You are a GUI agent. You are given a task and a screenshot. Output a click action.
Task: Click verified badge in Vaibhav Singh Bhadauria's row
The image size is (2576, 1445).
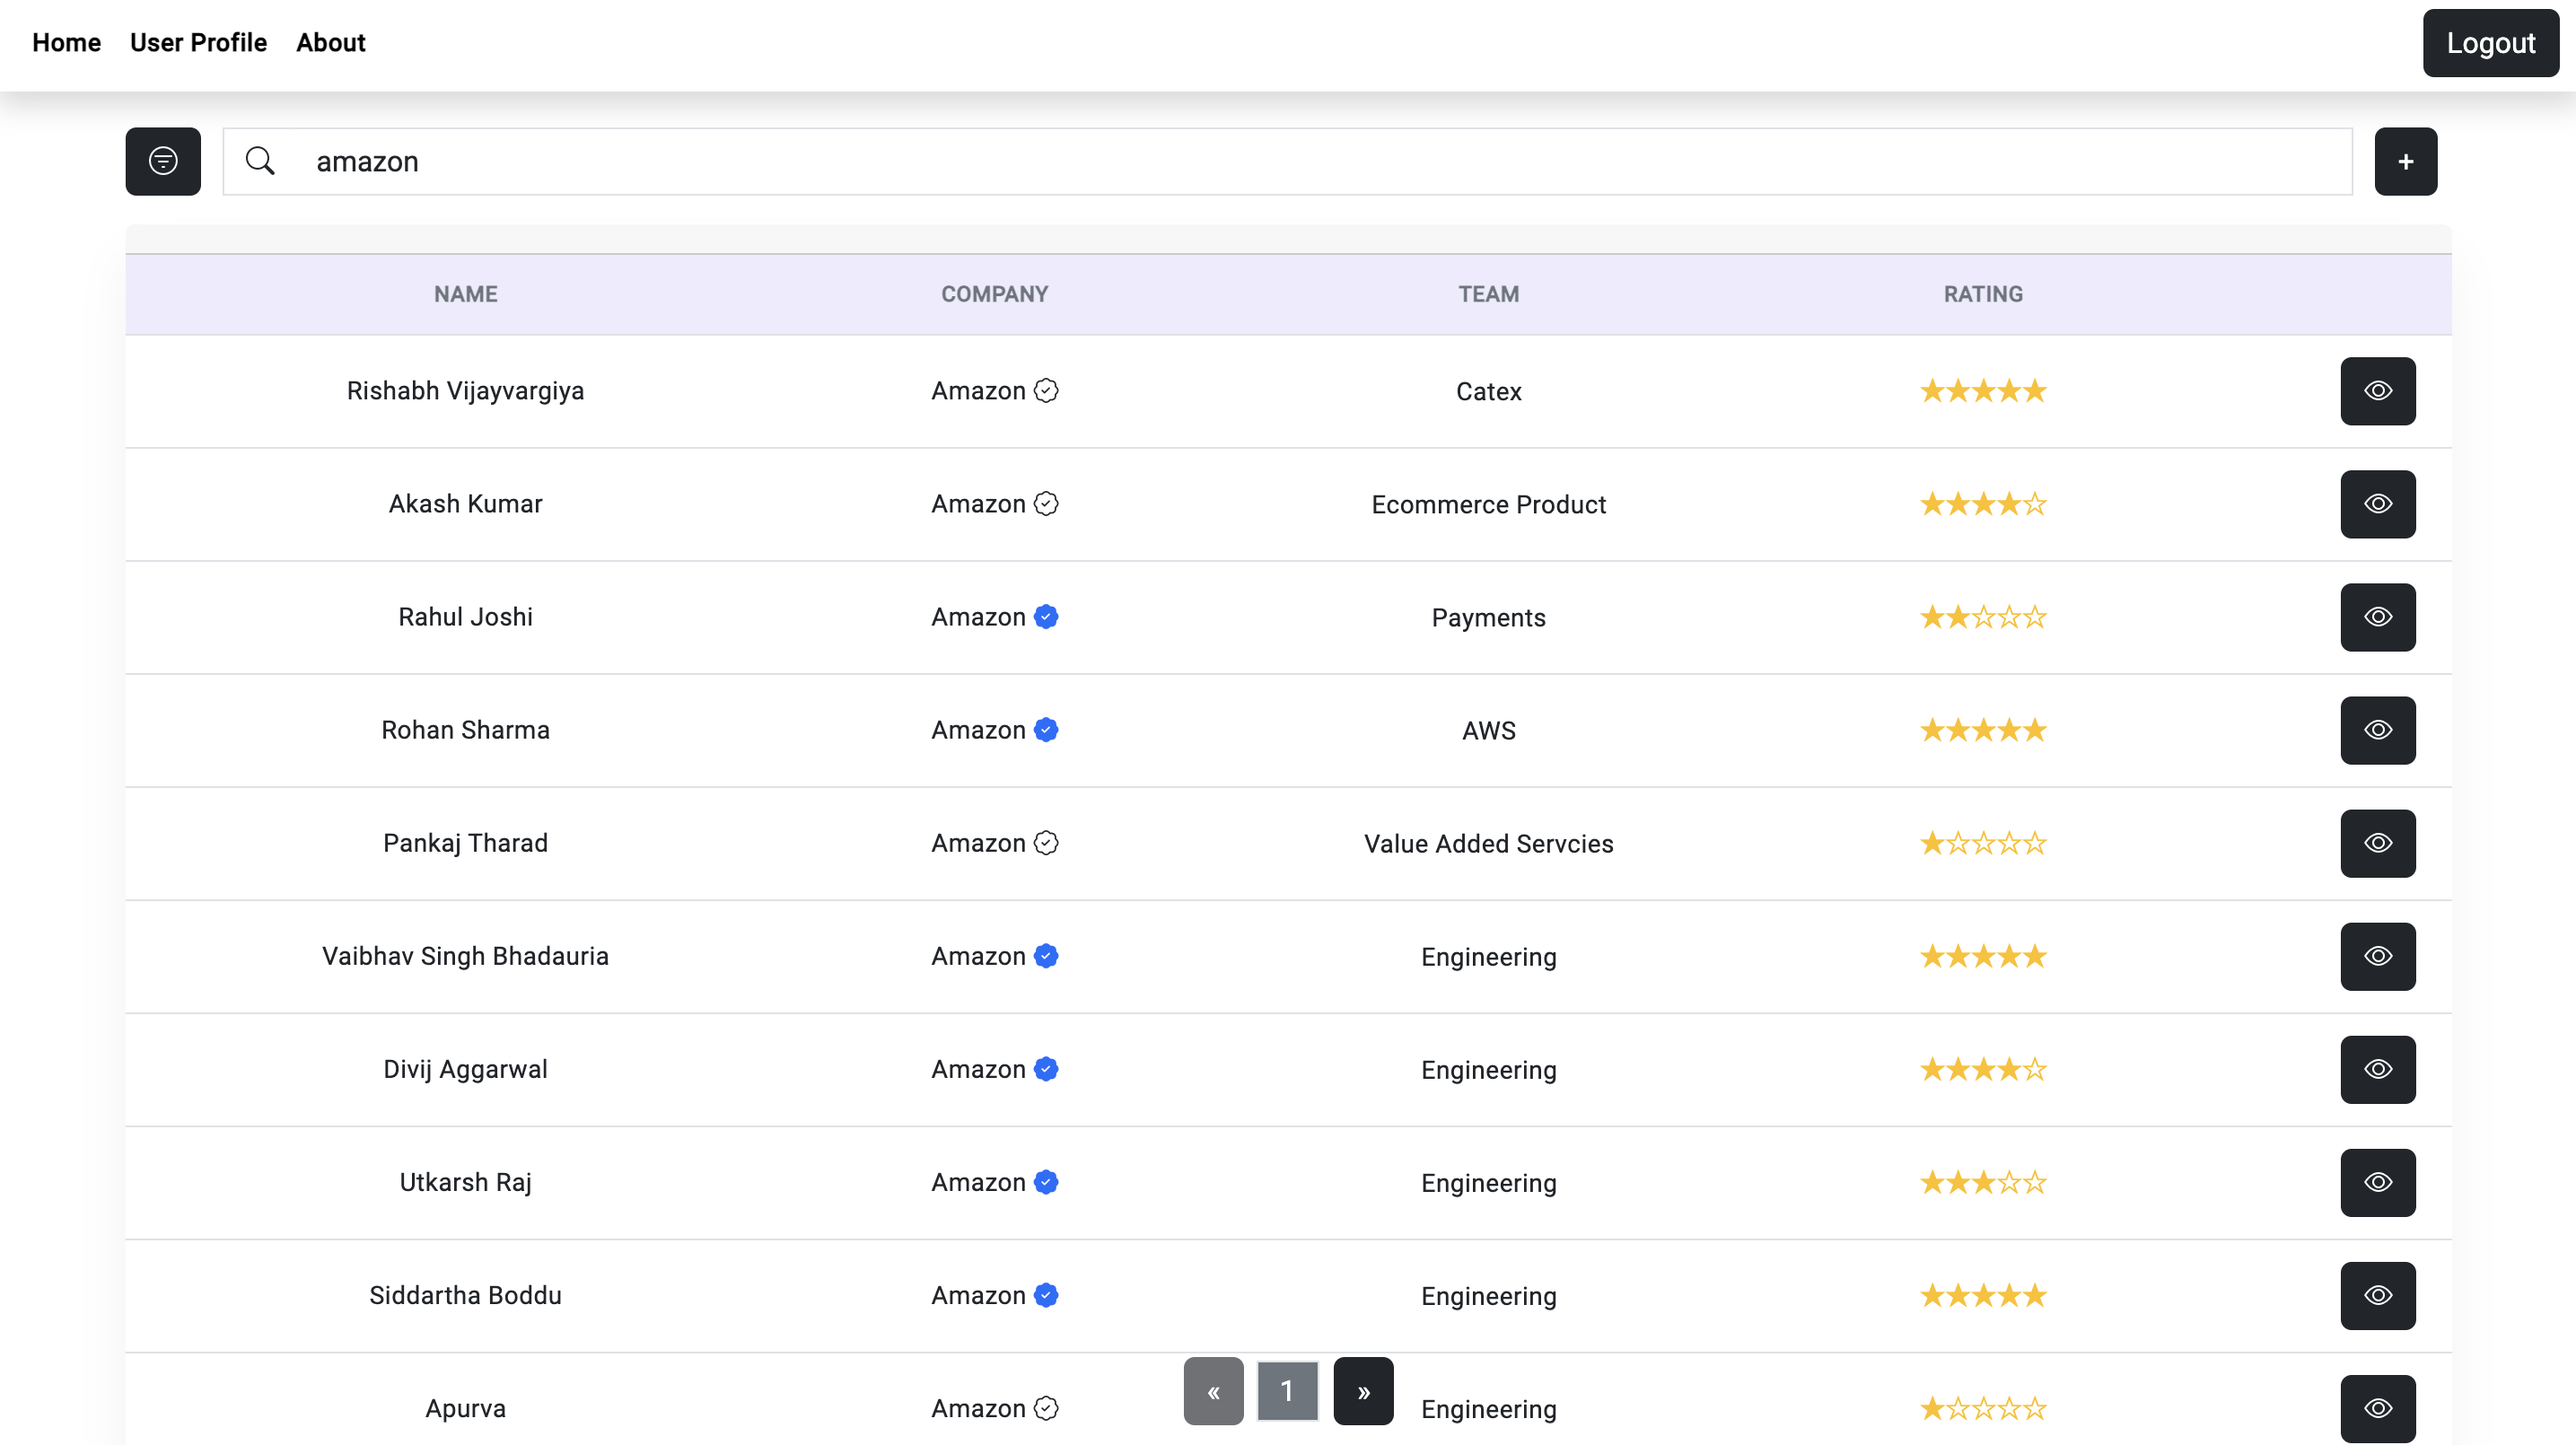(x=1046, y=955)
